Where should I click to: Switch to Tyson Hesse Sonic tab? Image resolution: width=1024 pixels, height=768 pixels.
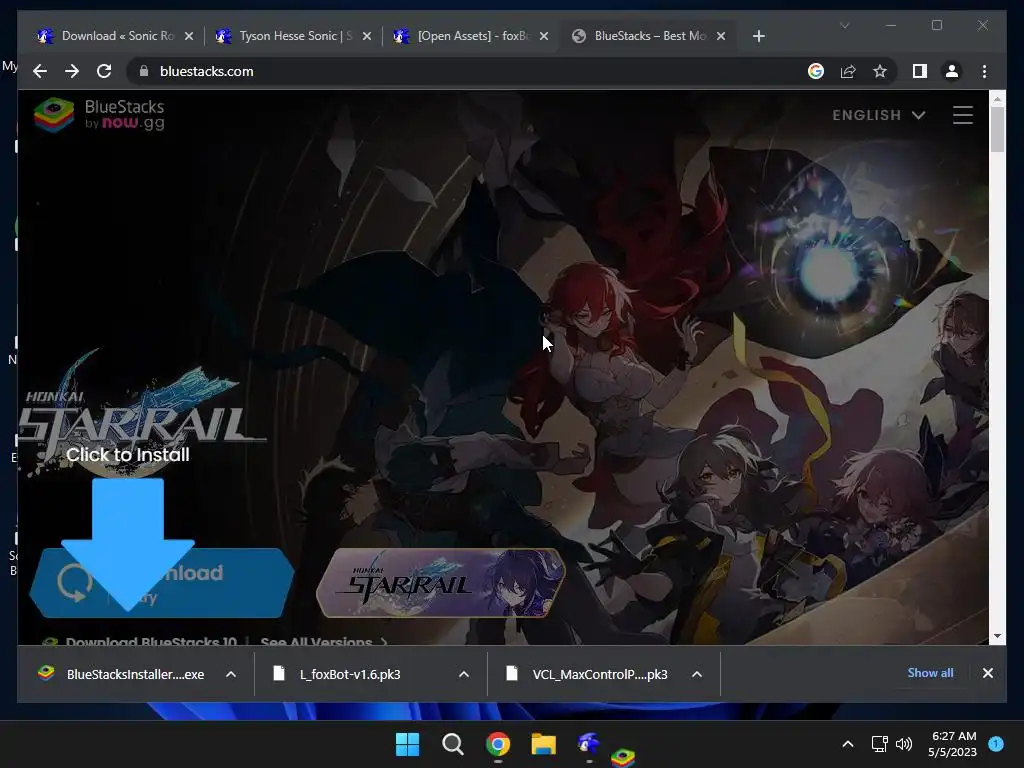tap(294, 36)
